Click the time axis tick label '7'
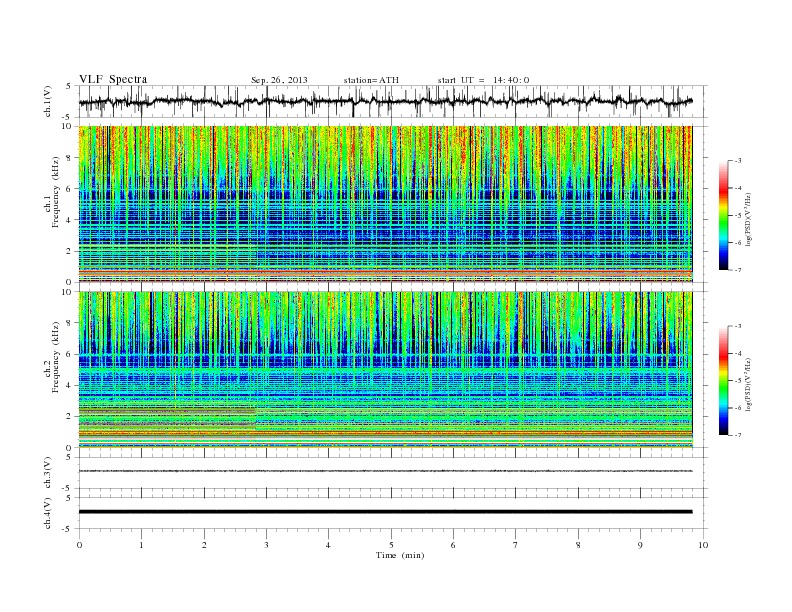The image size is (792, 612). pyautogui.click(x=516, y=545)
